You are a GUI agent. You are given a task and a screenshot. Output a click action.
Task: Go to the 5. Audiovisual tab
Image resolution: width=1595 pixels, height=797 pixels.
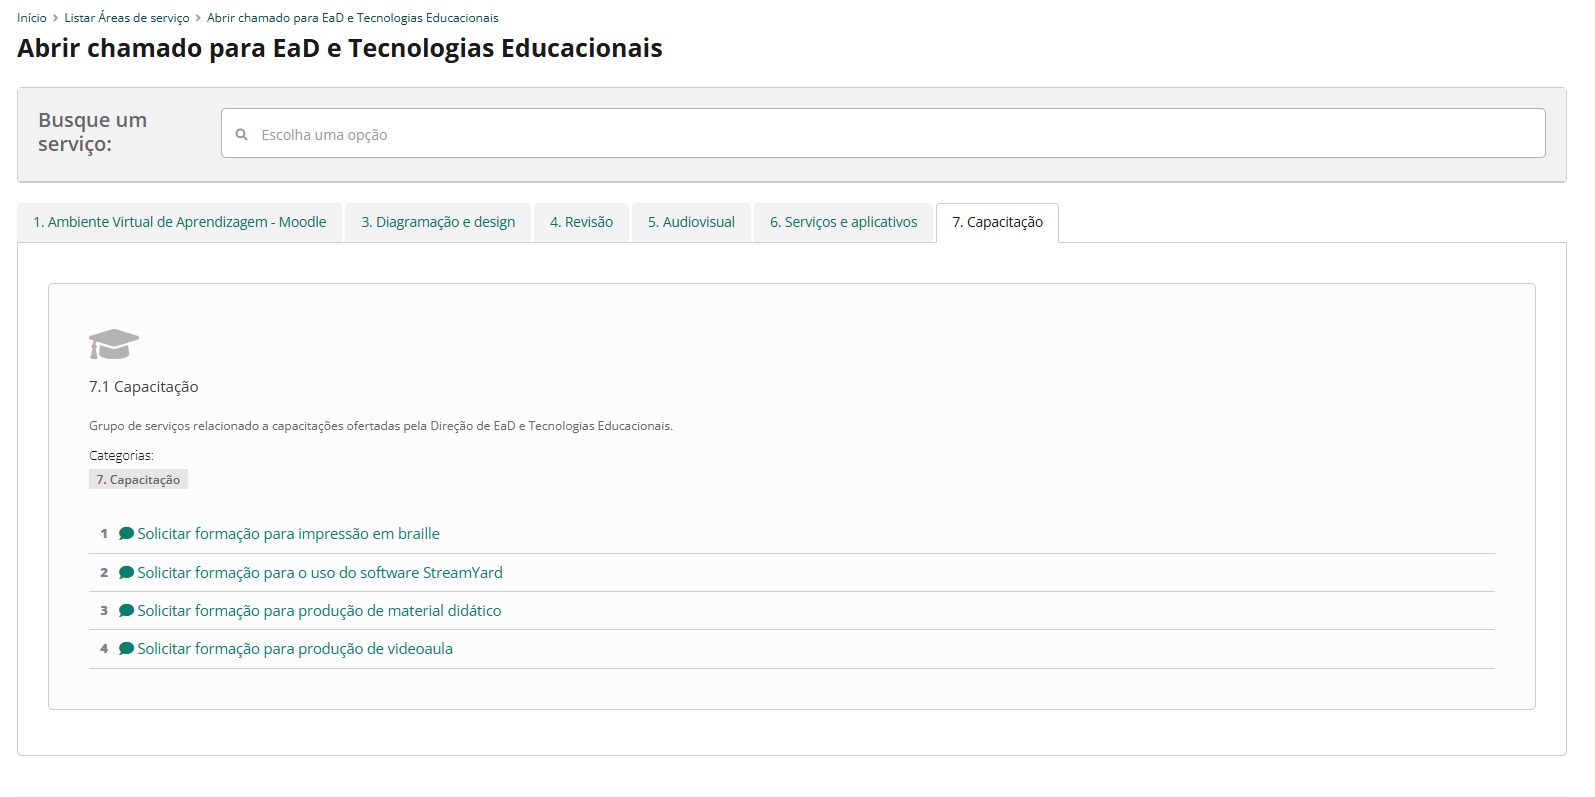click(x=691, y=222)
